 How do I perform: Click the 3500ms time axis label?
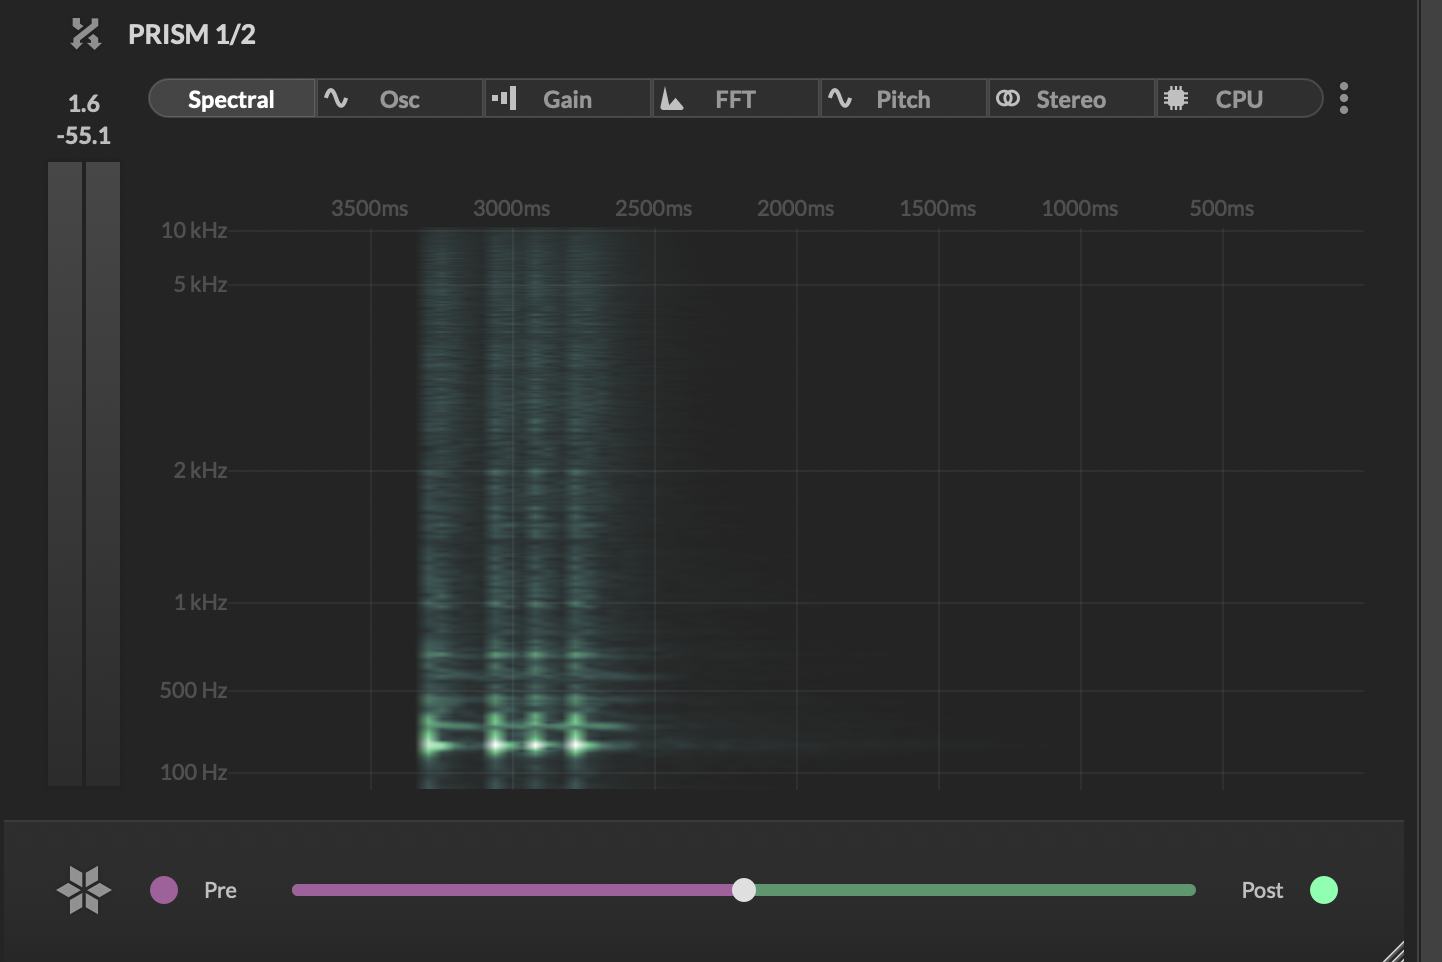point(370,208)
